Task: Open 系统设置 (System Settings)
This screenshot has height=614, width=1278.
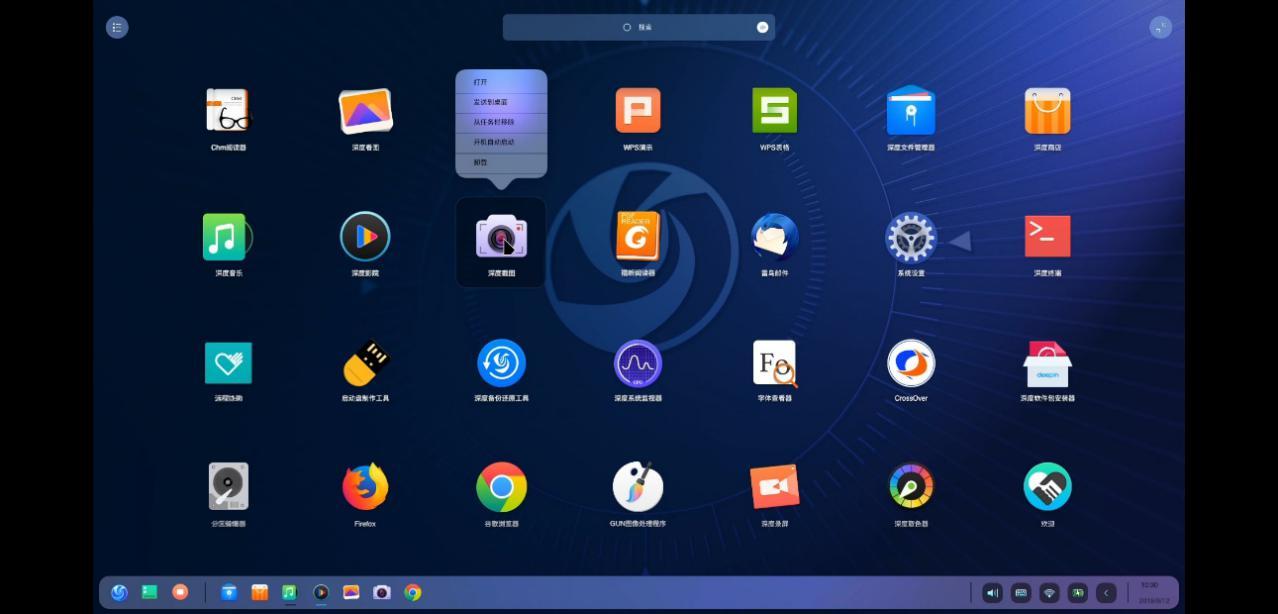Action: [x=911, y=238]
